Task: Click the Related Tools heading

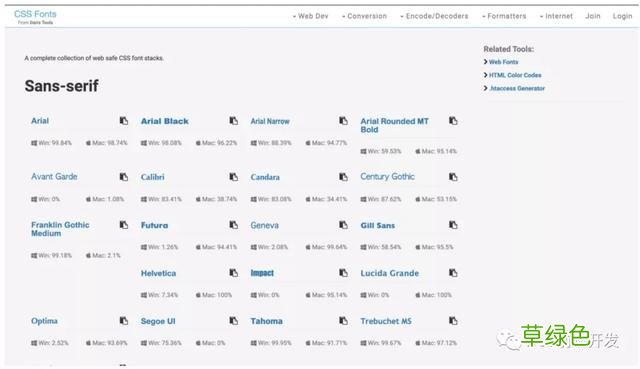Action: click(509, 49)
